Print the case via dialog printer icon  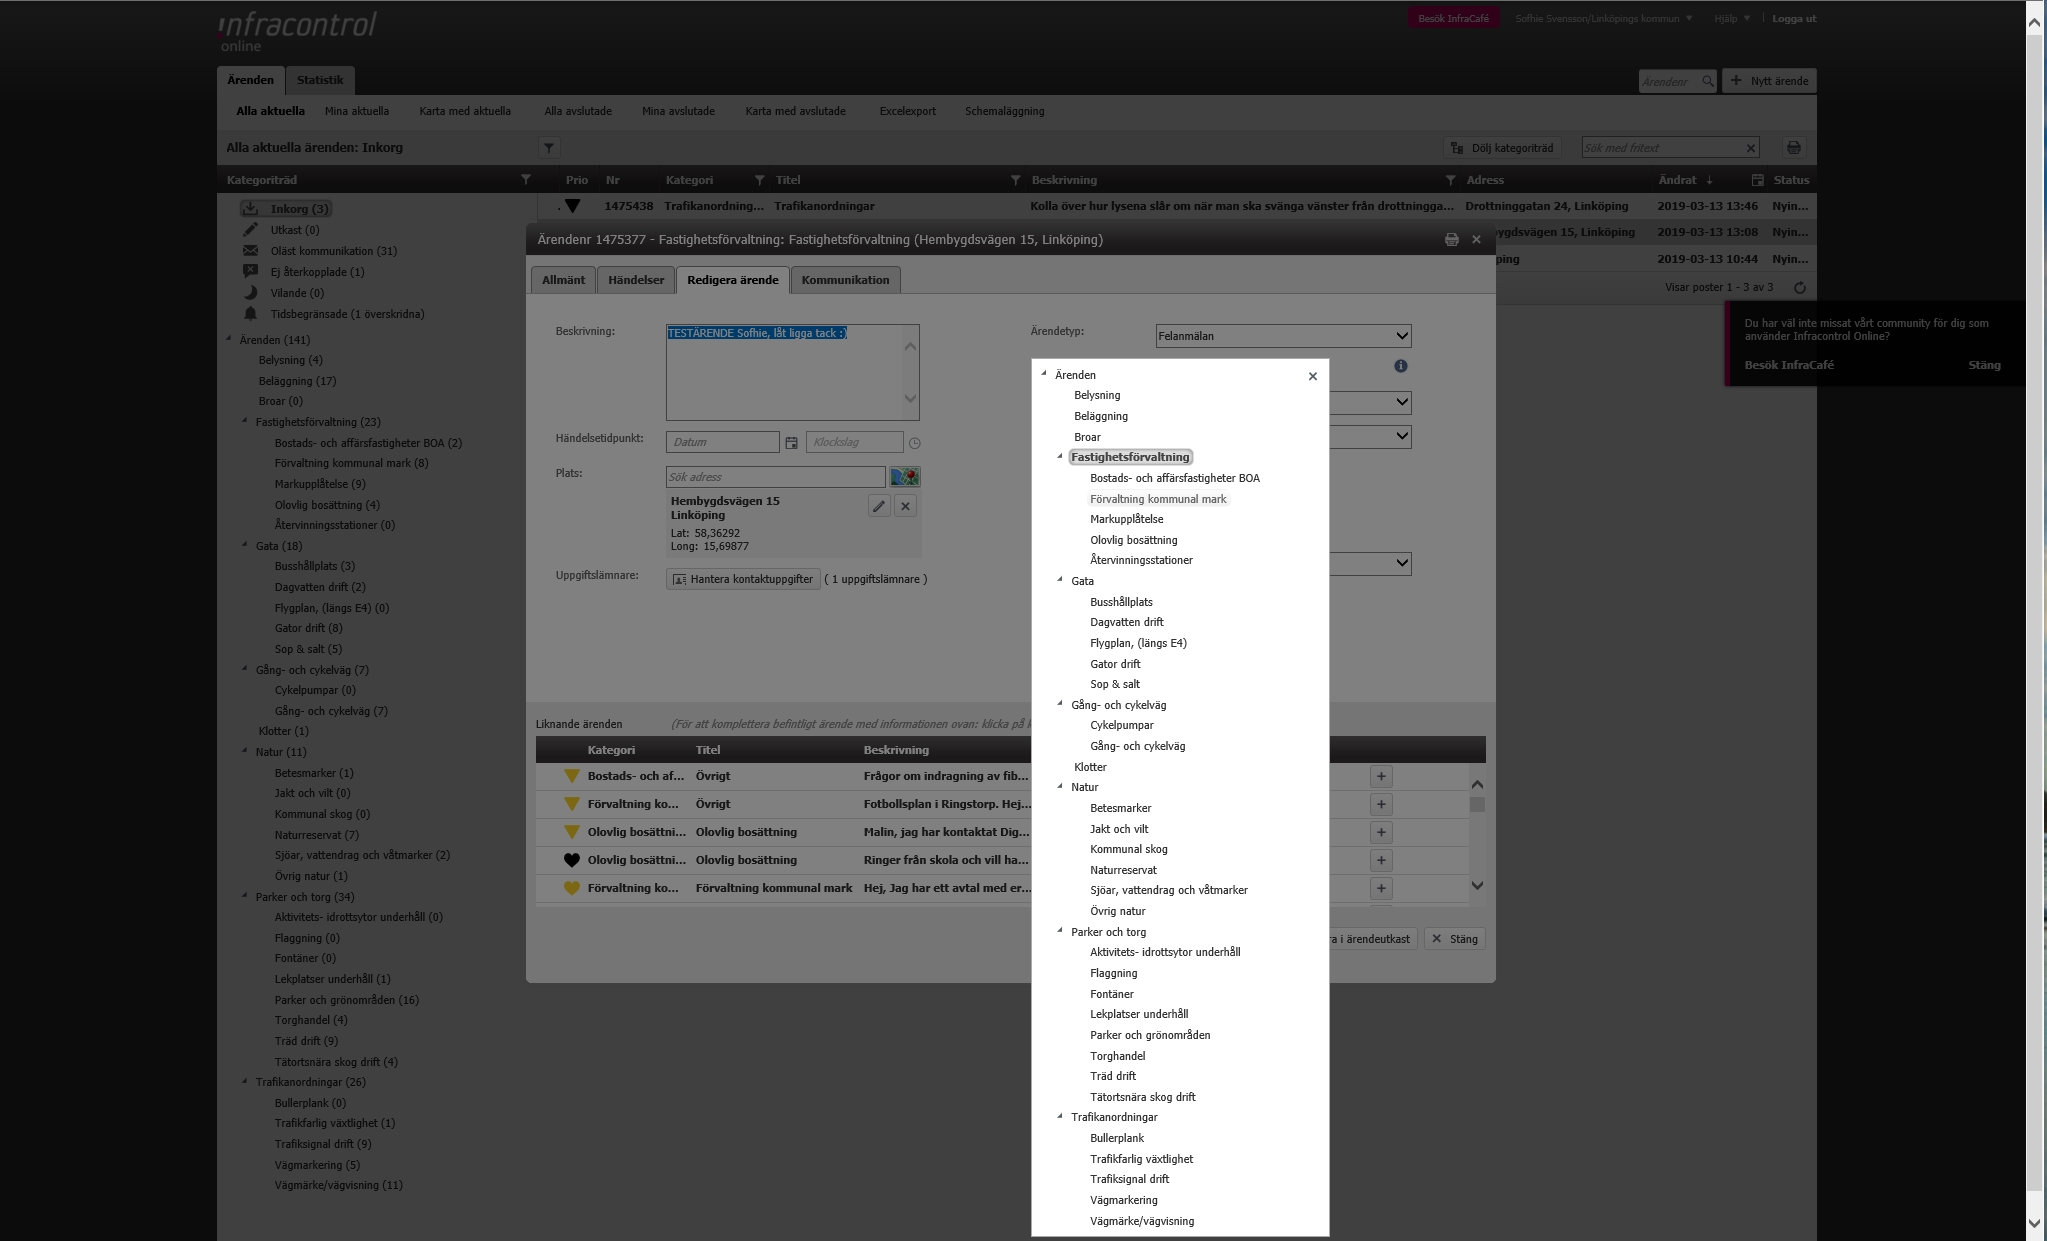coord(1451,240)
